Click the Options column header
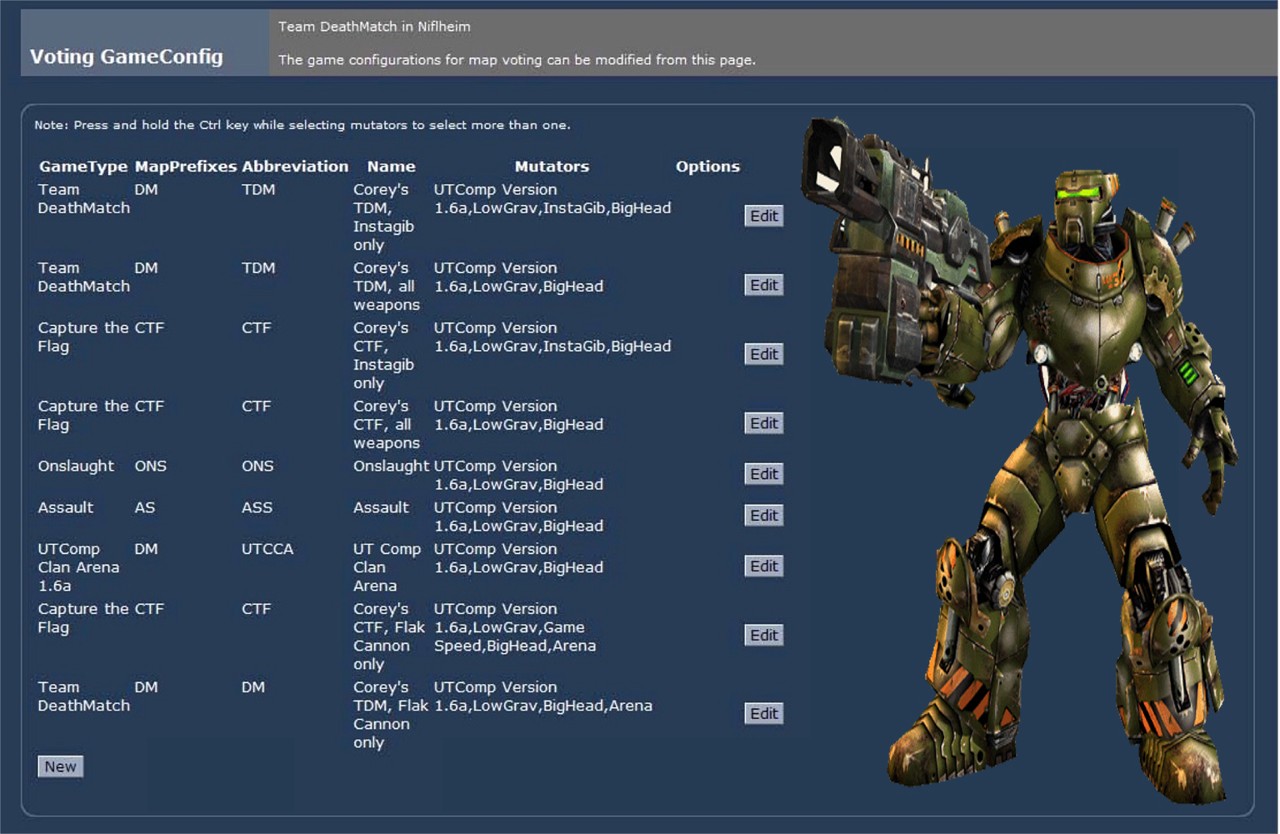 pos(708,166)
